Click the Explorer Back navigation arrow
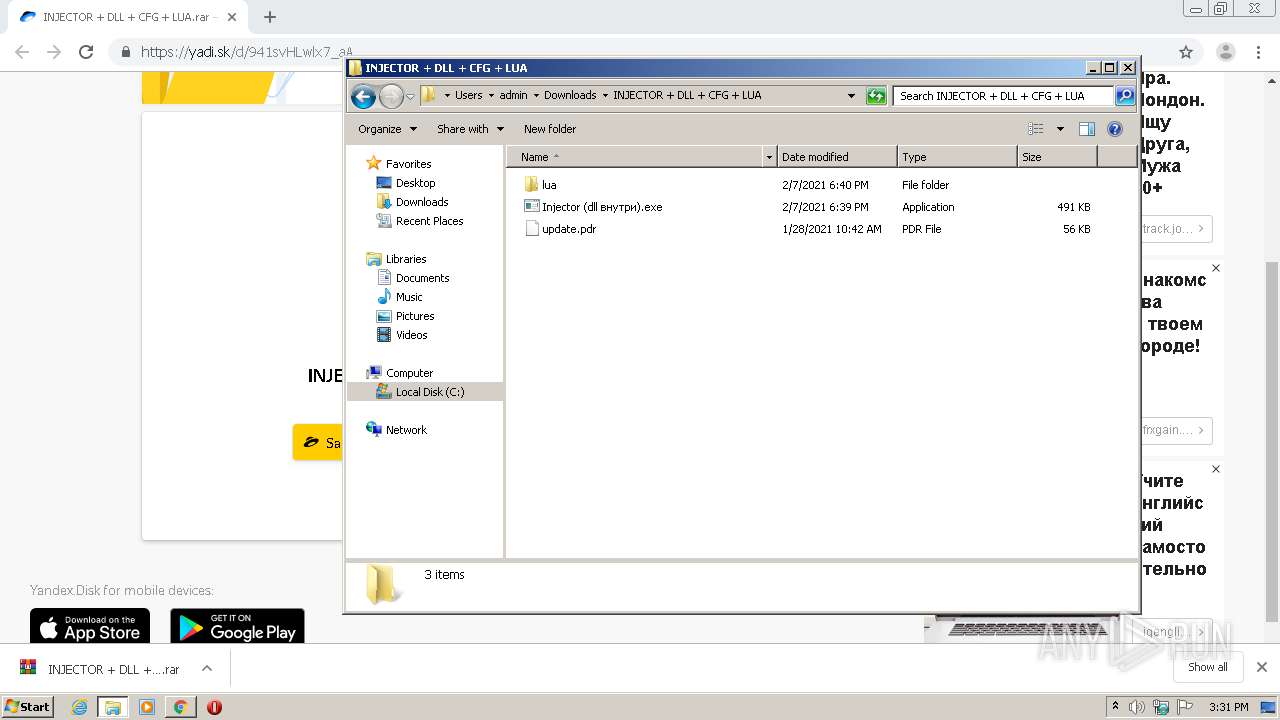1280x720 pixels. tap(364, 96)
